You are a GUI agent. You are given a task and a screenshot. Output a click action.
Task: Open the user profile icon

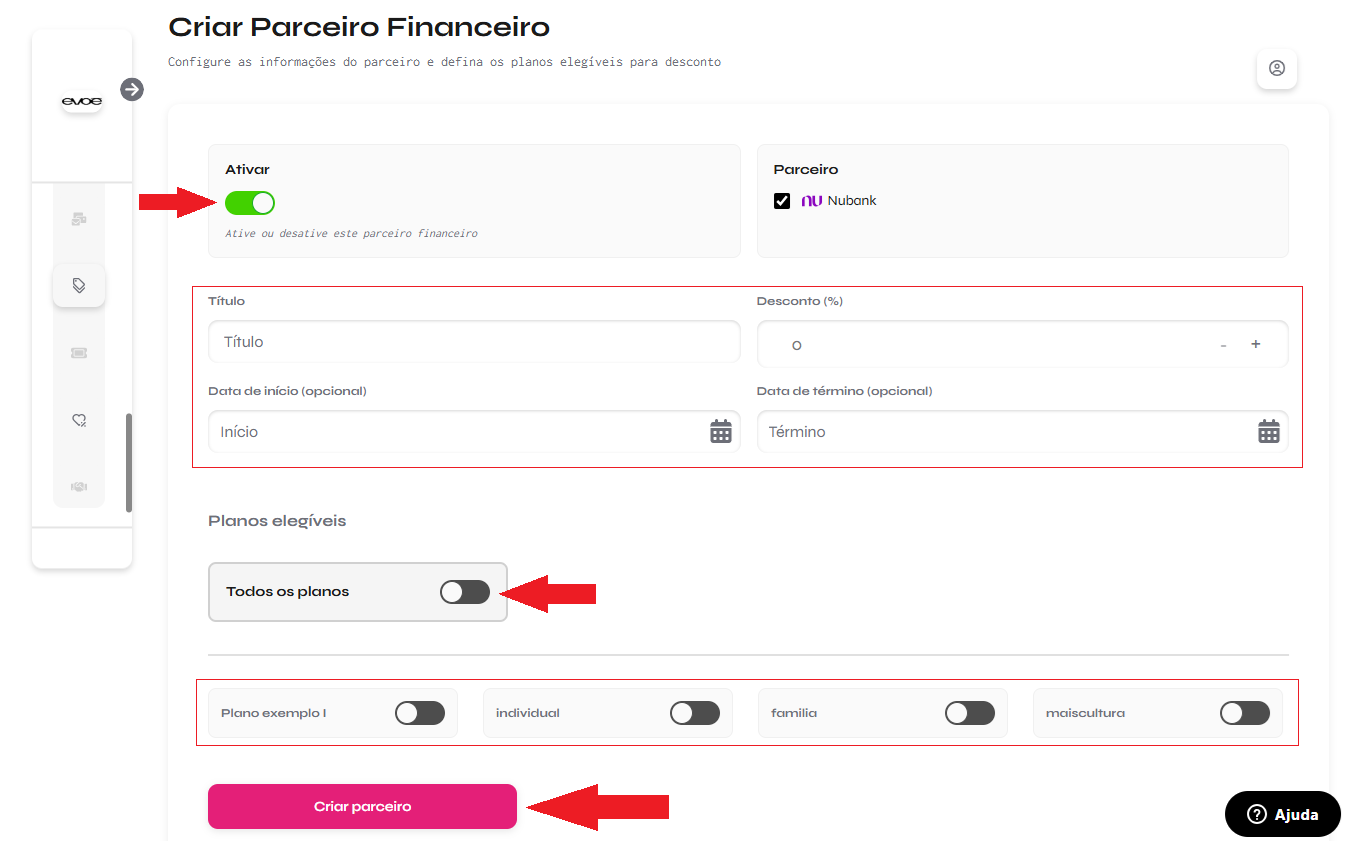pos(1276,69)
